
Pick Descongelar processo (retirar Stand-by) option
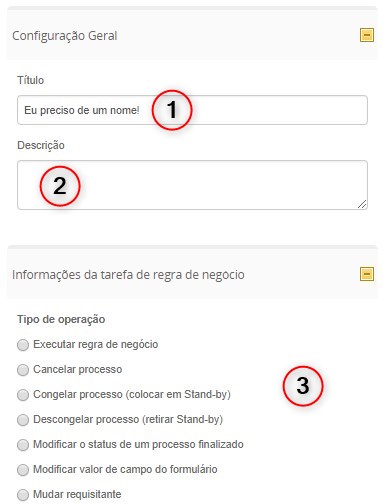pyautogui.click(x=23, y=420)
